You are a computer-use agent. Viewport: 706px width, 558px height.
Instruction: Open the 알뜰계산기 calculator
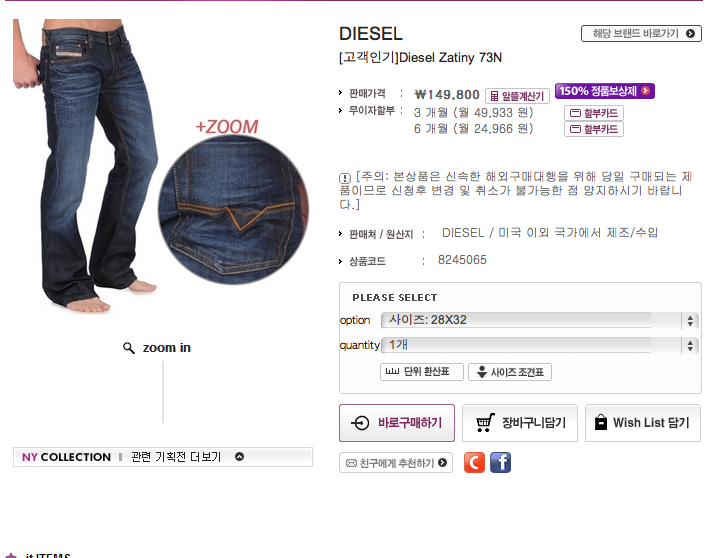coord(517,96)
